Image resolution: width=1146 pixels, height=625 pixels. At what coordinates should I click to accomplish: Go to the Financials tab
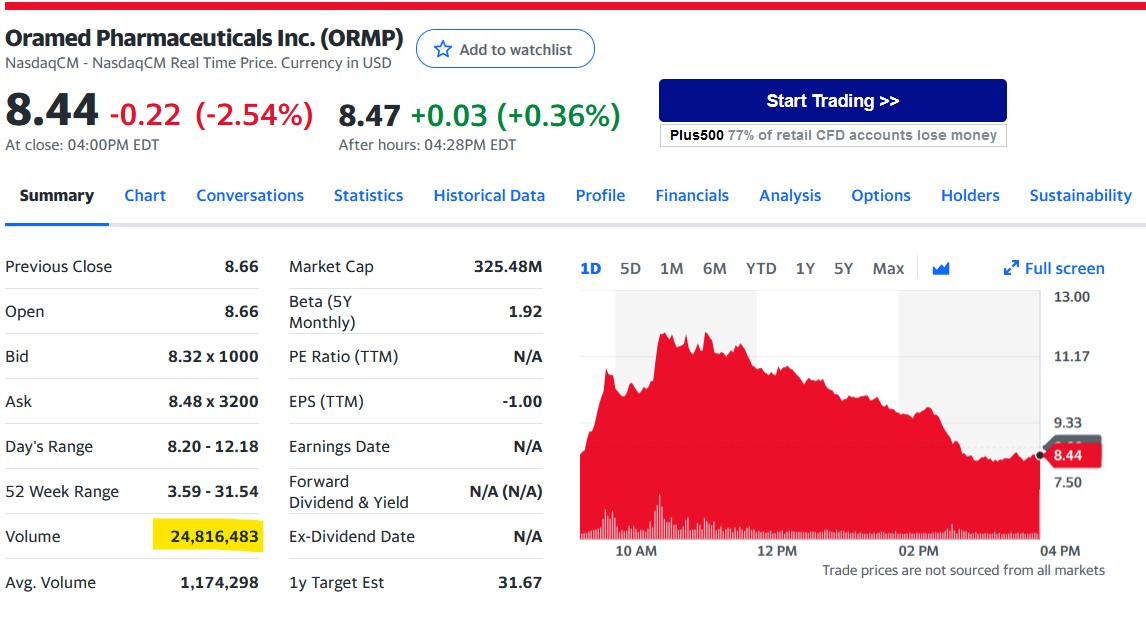click(x=692, y=195)
